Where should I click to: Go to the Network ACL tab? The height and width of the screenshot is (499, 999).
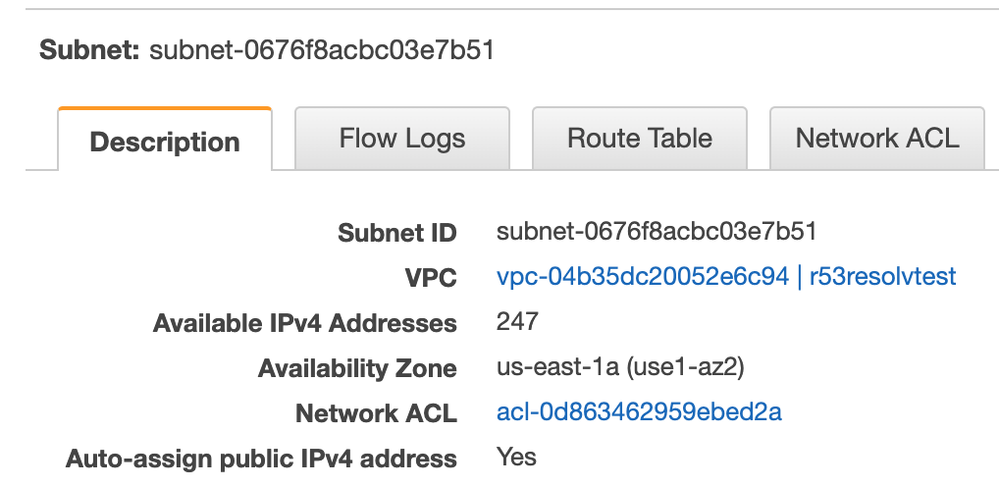click(877, 138)
